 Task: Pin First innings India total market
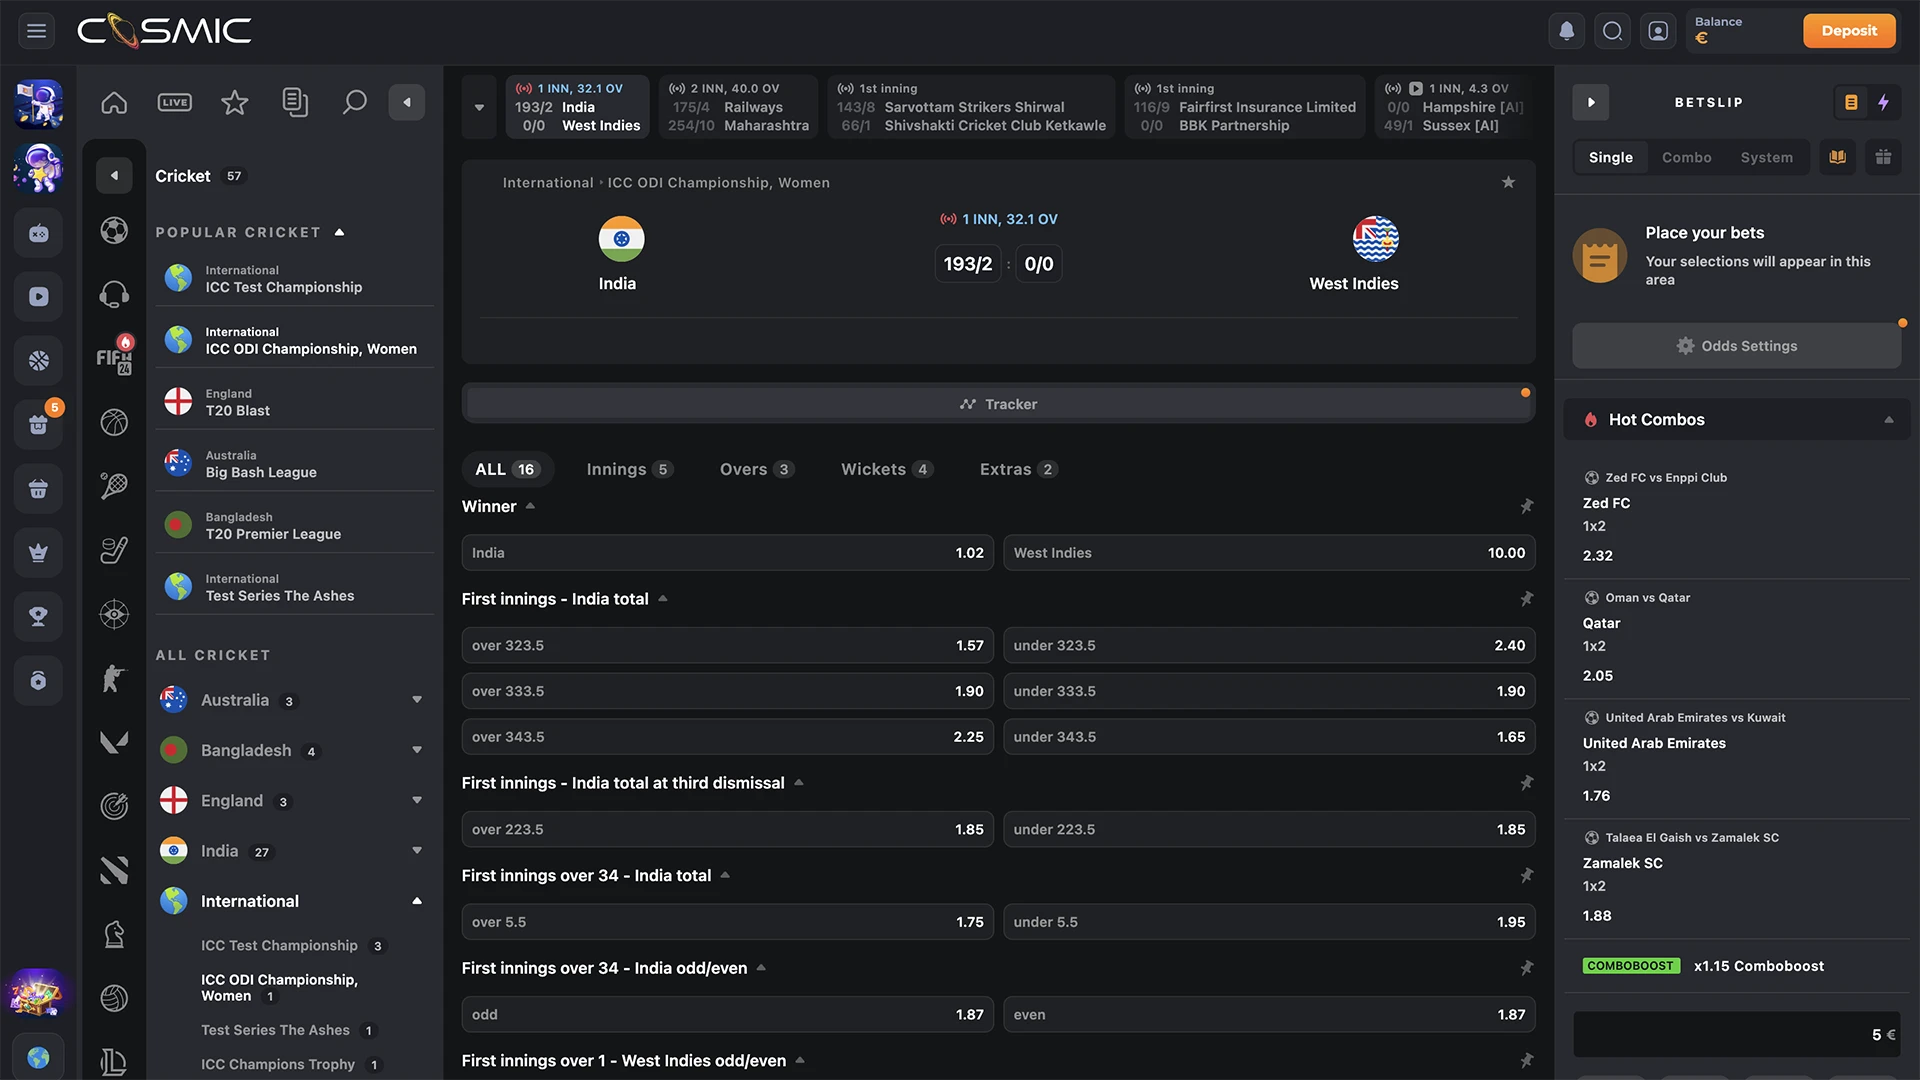pos(1526,599)
